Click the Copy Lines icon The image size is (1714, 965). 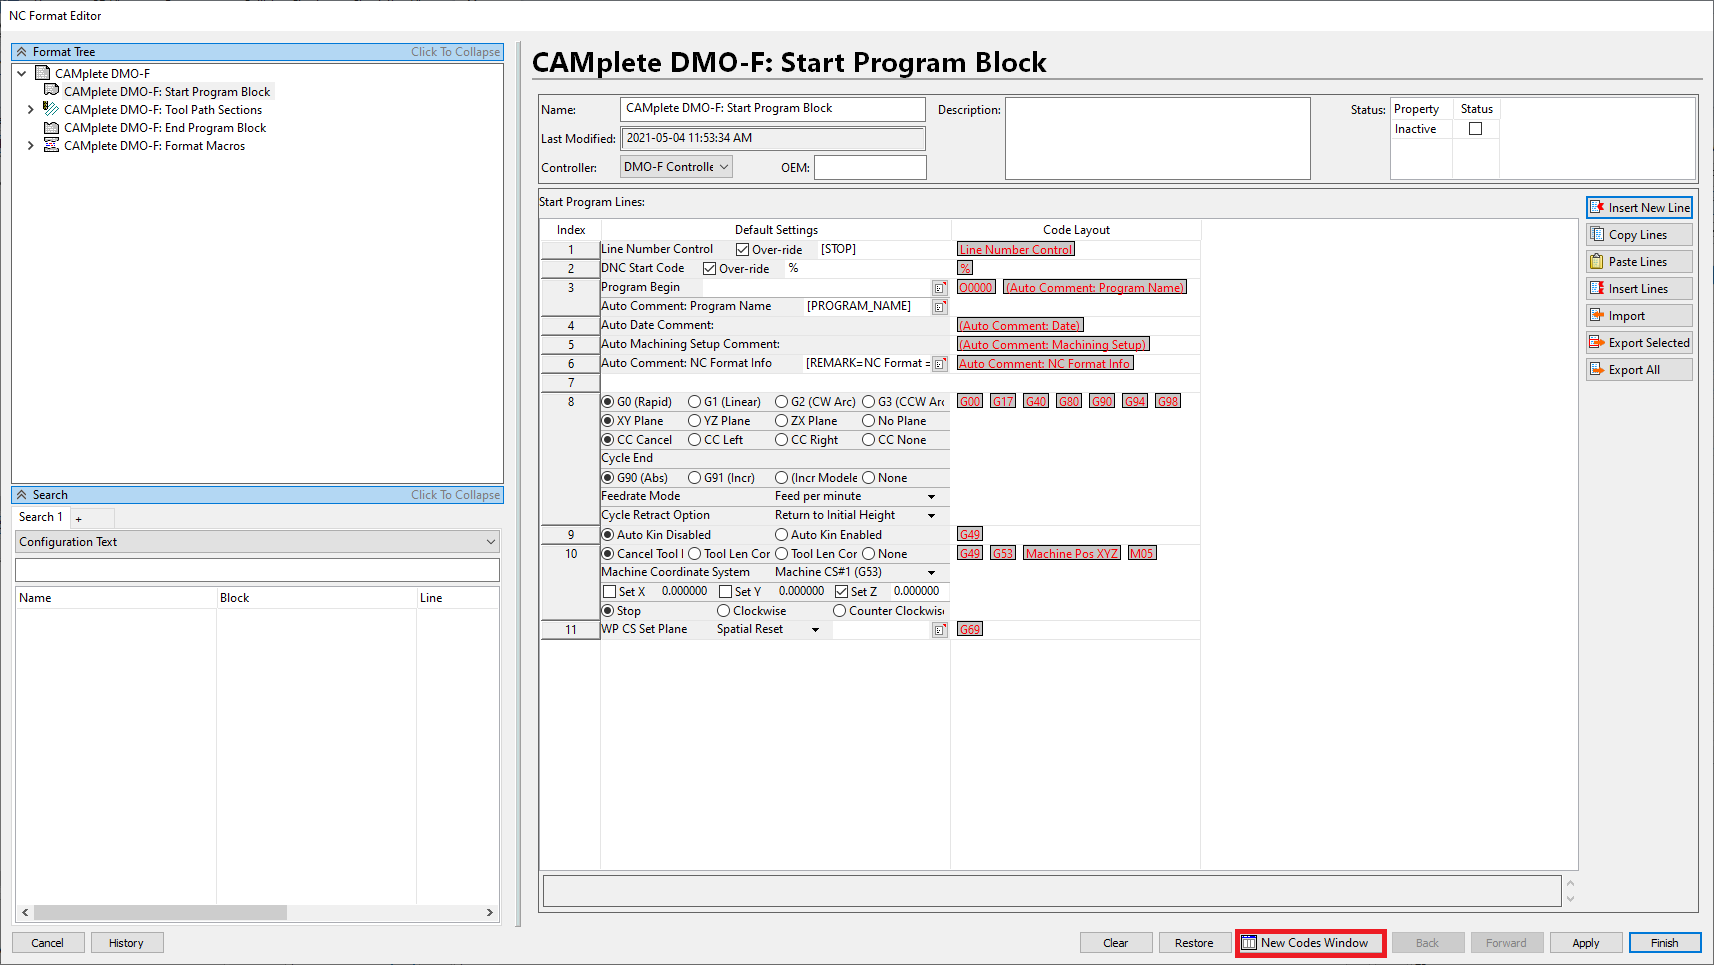coord(1597,234)
